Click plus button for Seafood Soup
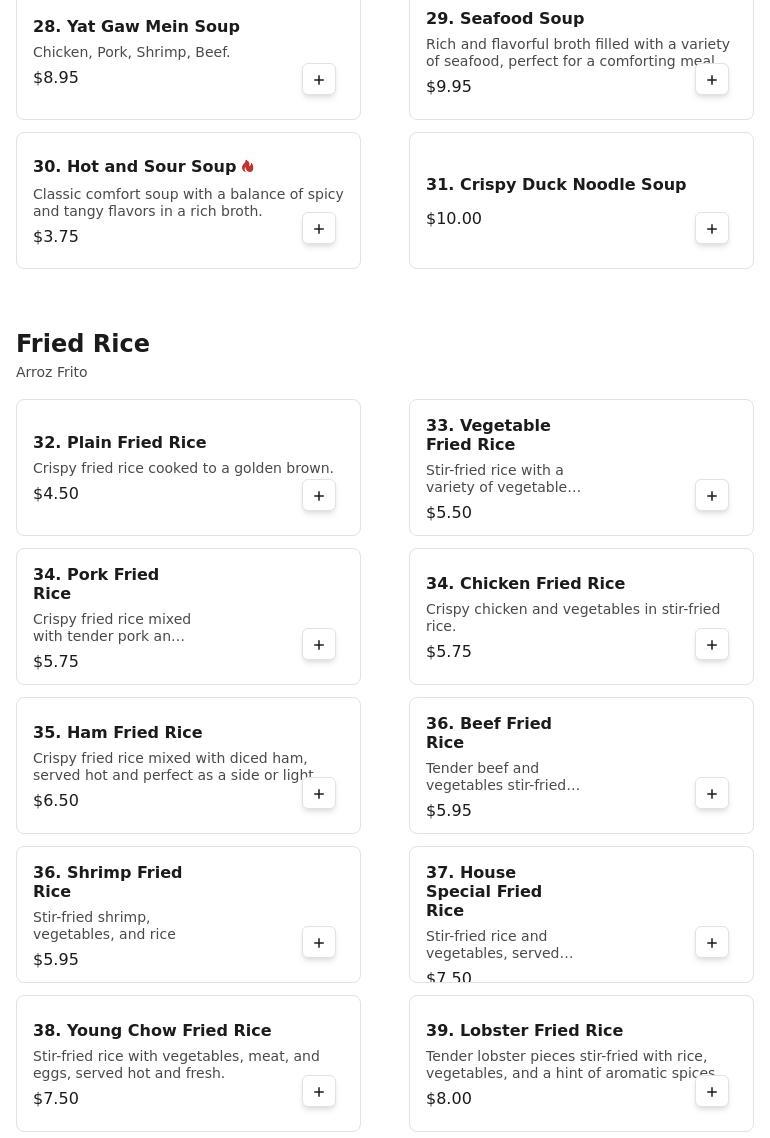 tap(712, 80)
